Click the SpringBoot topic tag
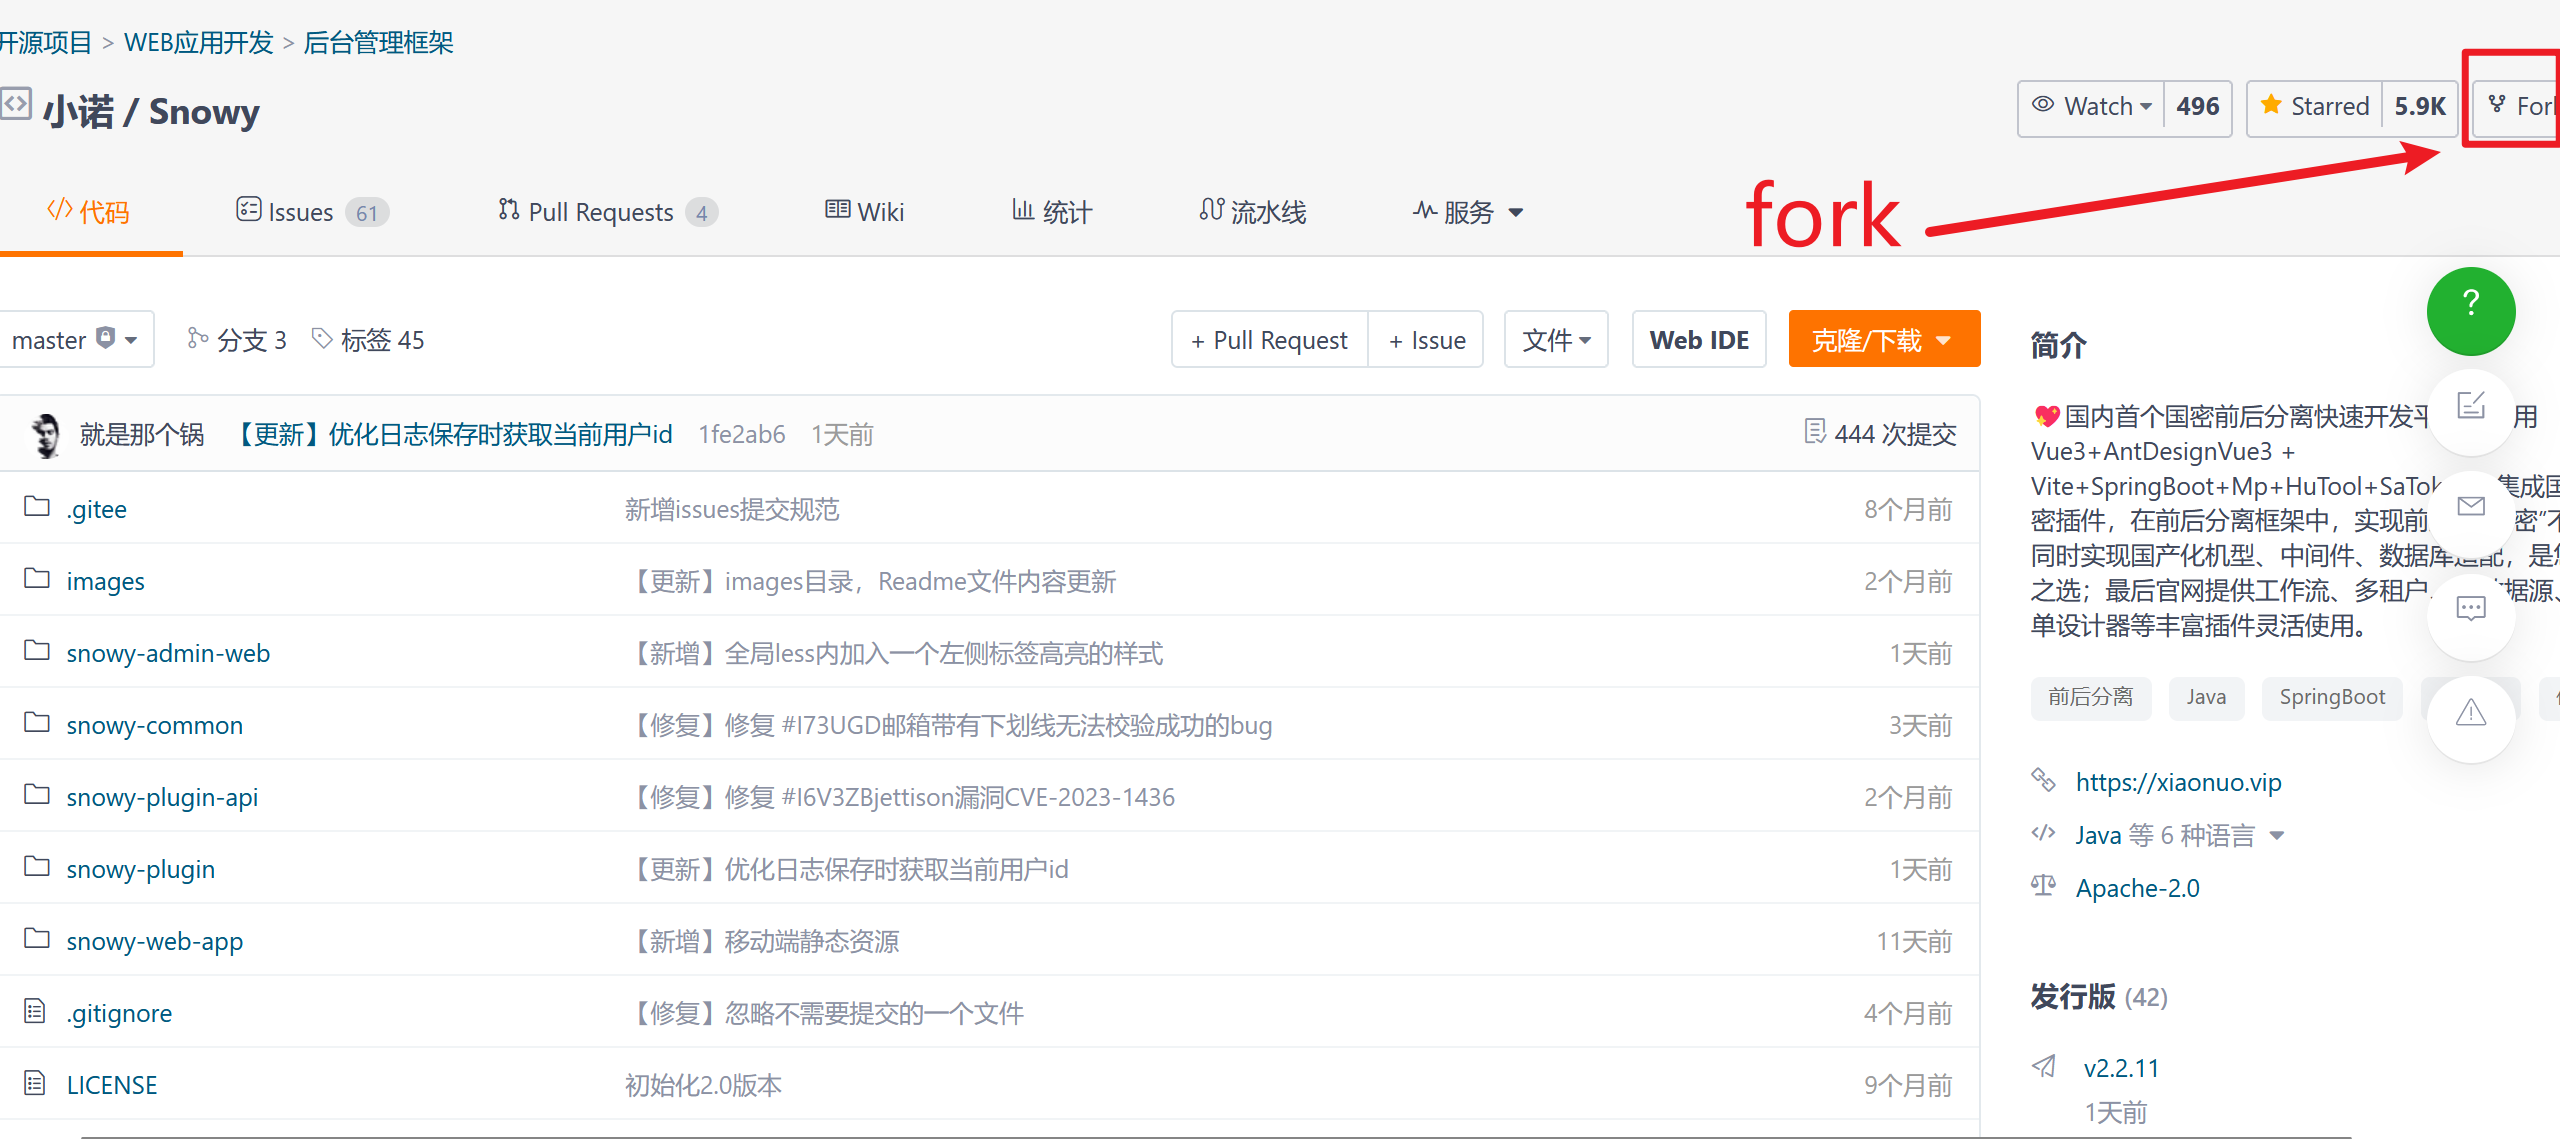2560x1139 pixels. 2331,697
